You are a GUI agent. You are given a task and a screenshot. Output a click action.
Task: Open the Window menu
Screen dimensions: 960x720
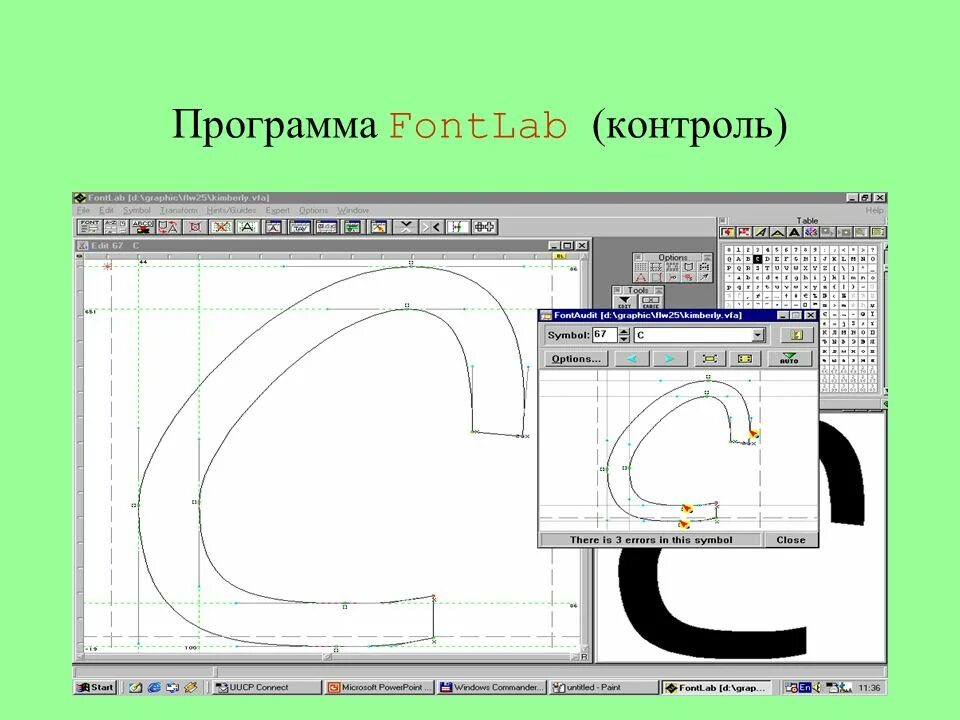tap(353, 210)
